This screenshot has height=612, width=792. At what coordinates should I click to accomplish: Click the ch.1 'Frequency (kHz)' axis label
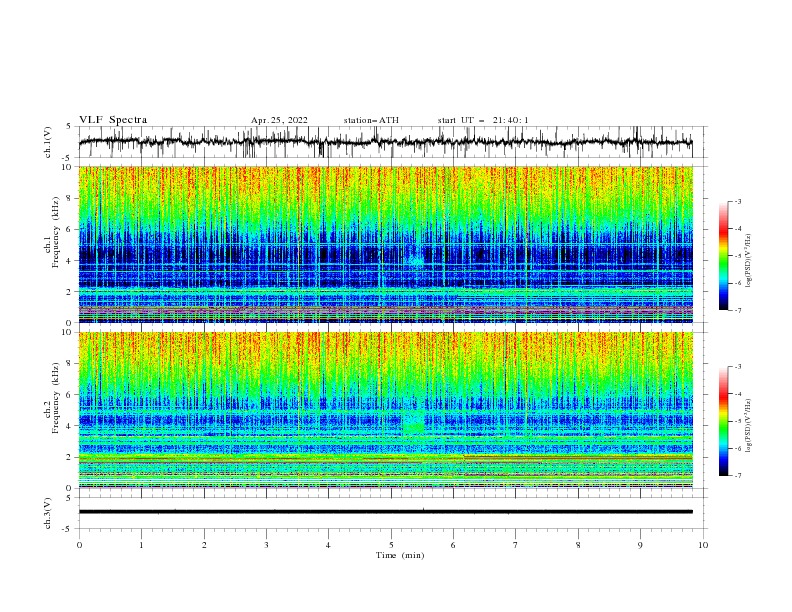56,233
